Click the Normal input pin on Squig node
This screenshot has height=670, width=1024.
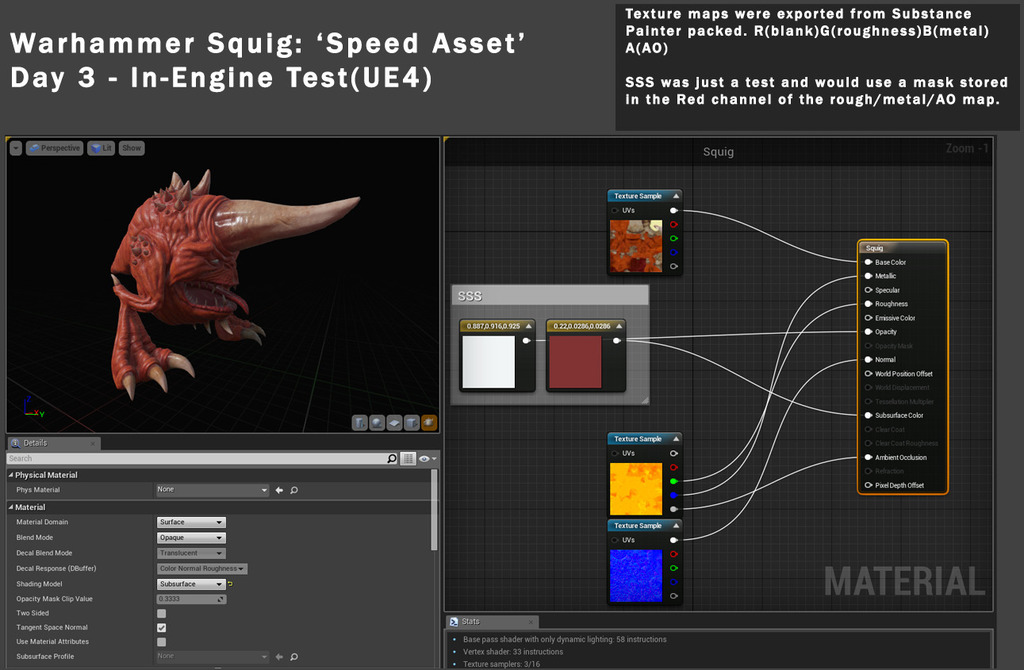tap(869, 359)
